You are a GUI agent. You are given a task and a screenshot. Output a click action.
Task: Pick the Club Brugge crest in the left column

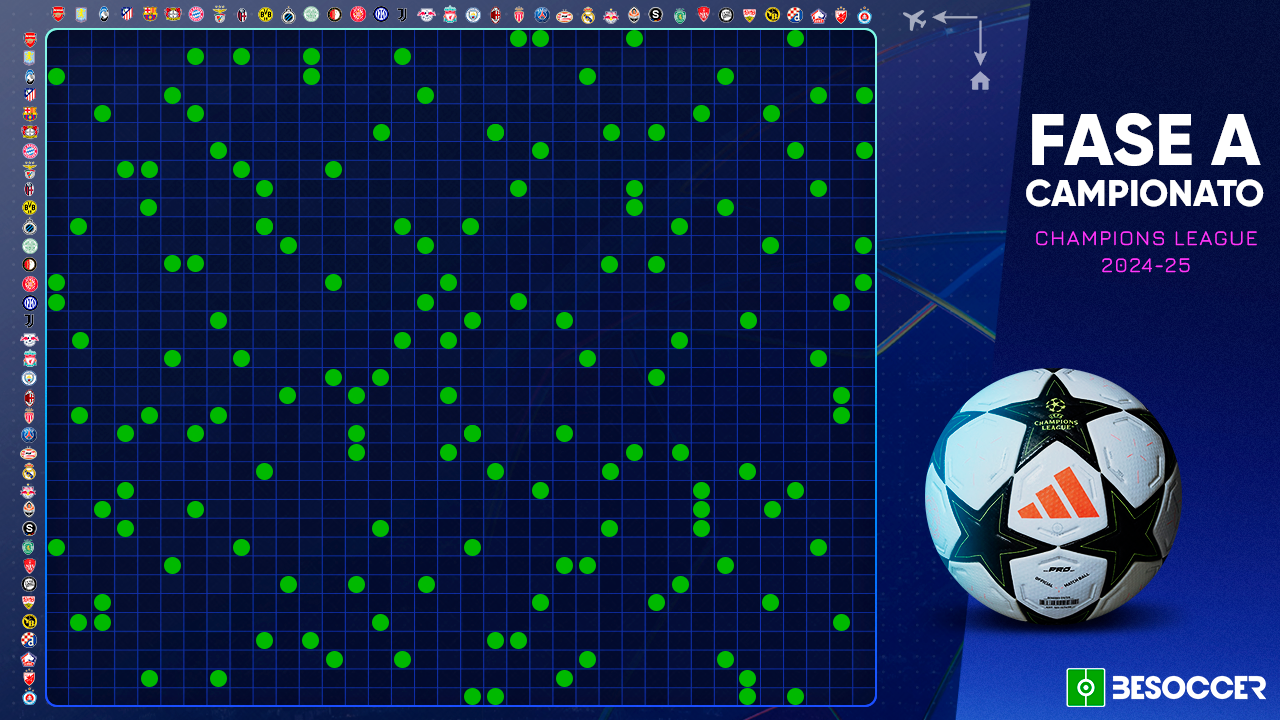pyautogui.click(x=29, y=227)
